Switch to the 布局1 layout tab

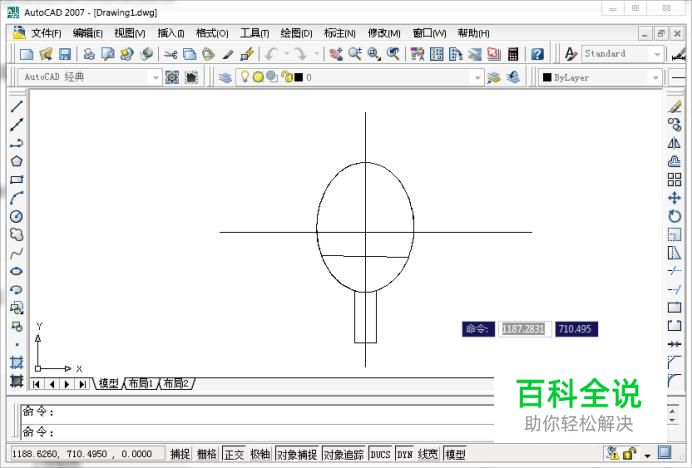pos(141,383)
